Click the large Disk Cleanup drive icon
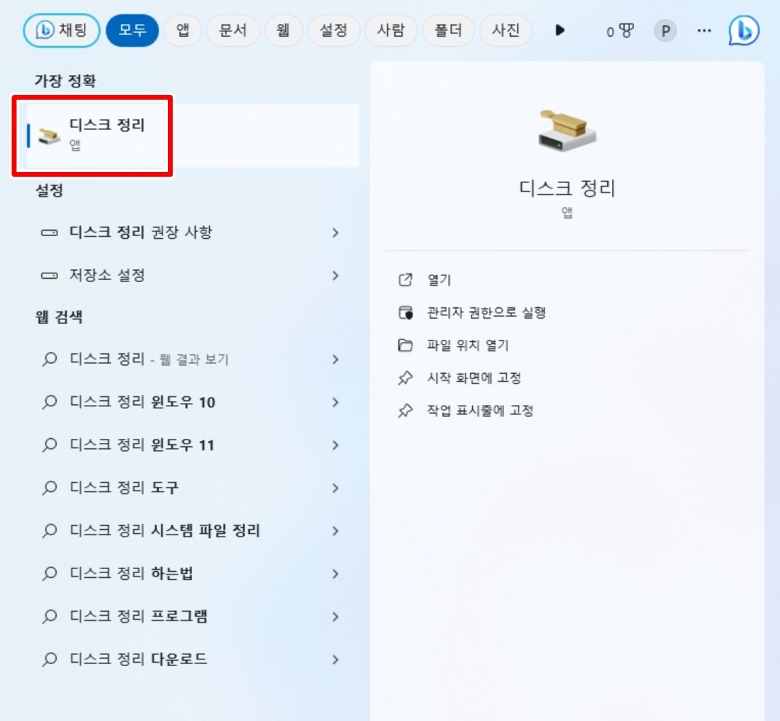The height and width of the screenshot is (721, 780). pyautogui.click(x=567, y=131)
